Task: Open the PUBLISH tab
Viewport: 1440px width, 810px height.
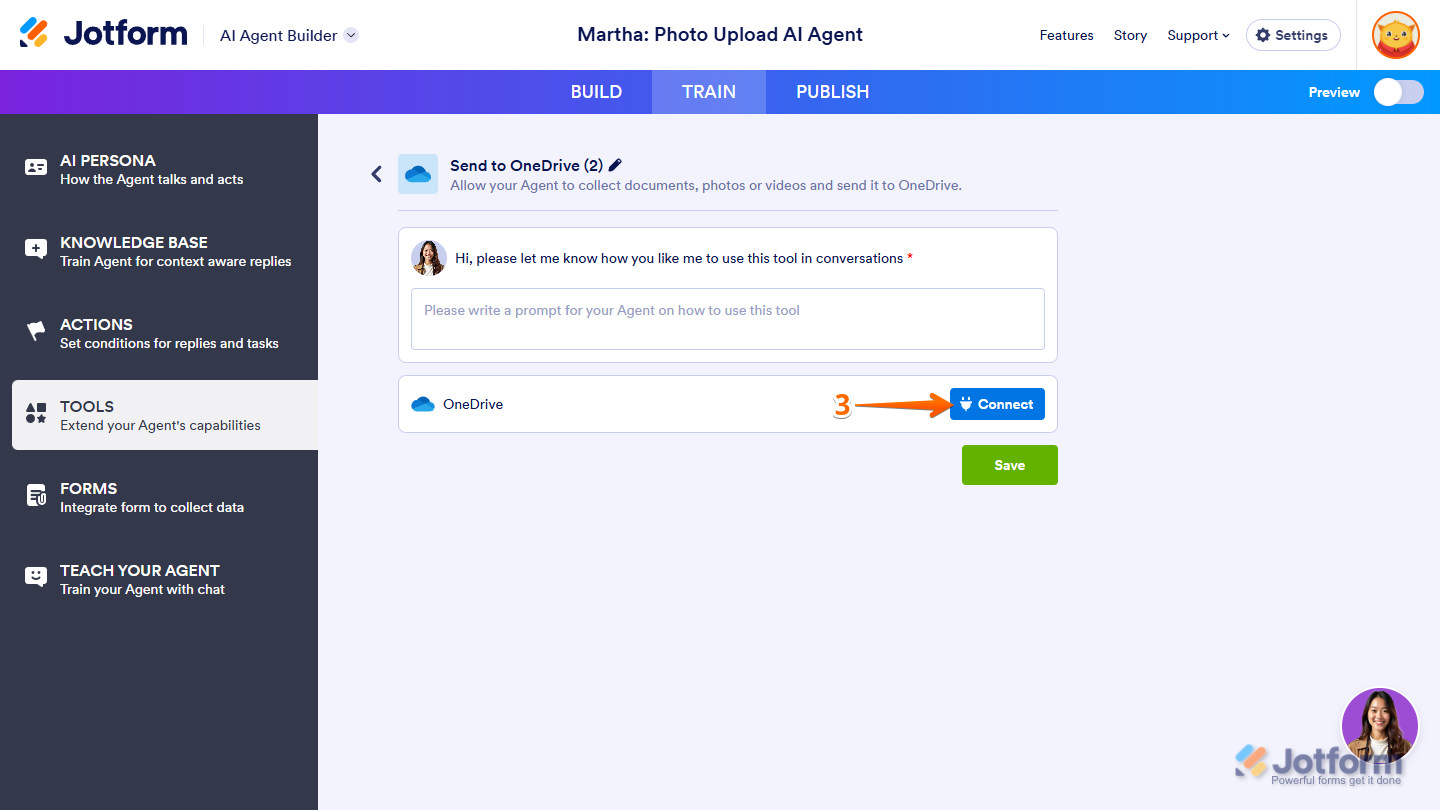Action: 833,92
